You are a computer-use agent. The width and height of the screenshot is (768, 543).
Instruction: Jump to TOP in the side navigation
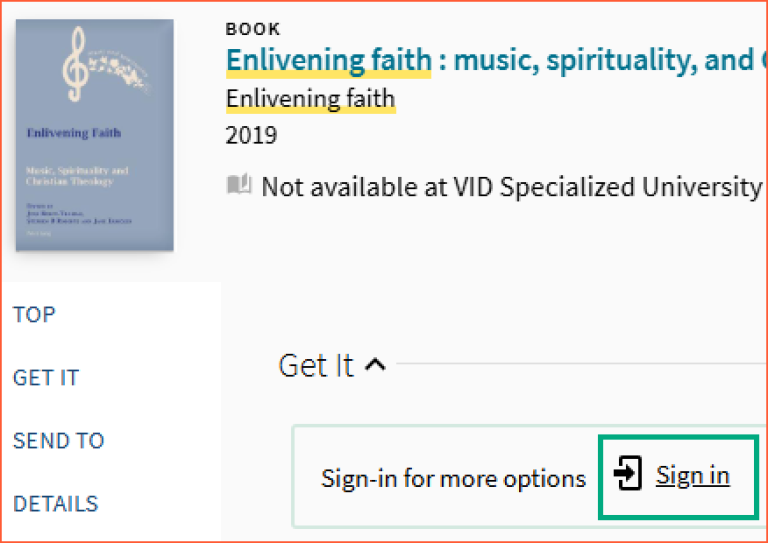34,314
